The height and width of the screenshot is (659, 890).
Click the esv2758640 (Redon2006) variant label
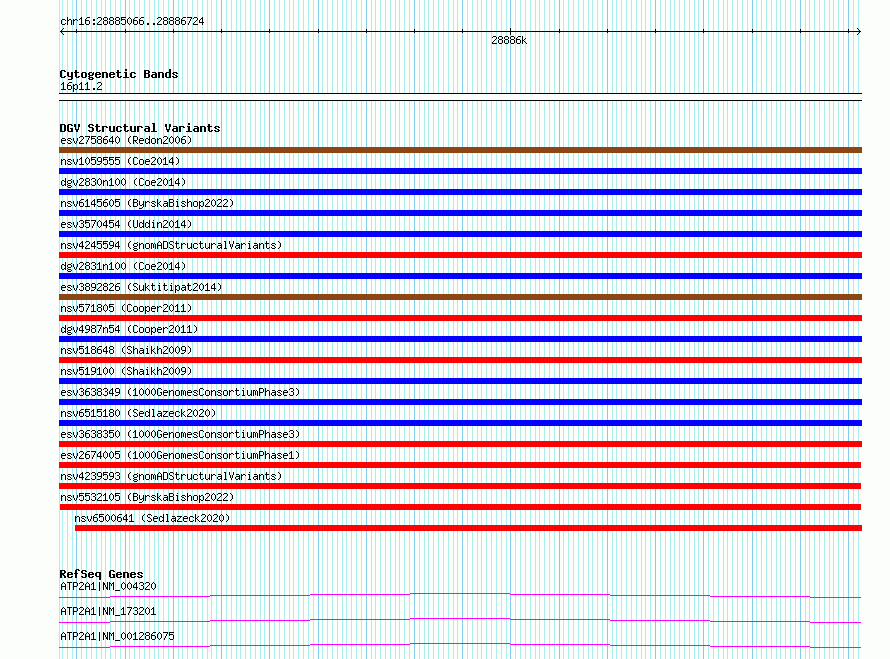[126, 140]
